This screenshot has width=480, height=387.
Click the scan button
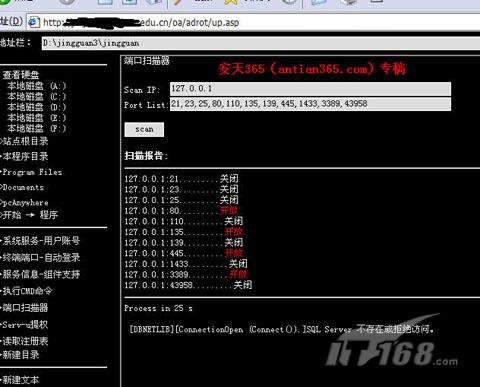click(144, 129)
